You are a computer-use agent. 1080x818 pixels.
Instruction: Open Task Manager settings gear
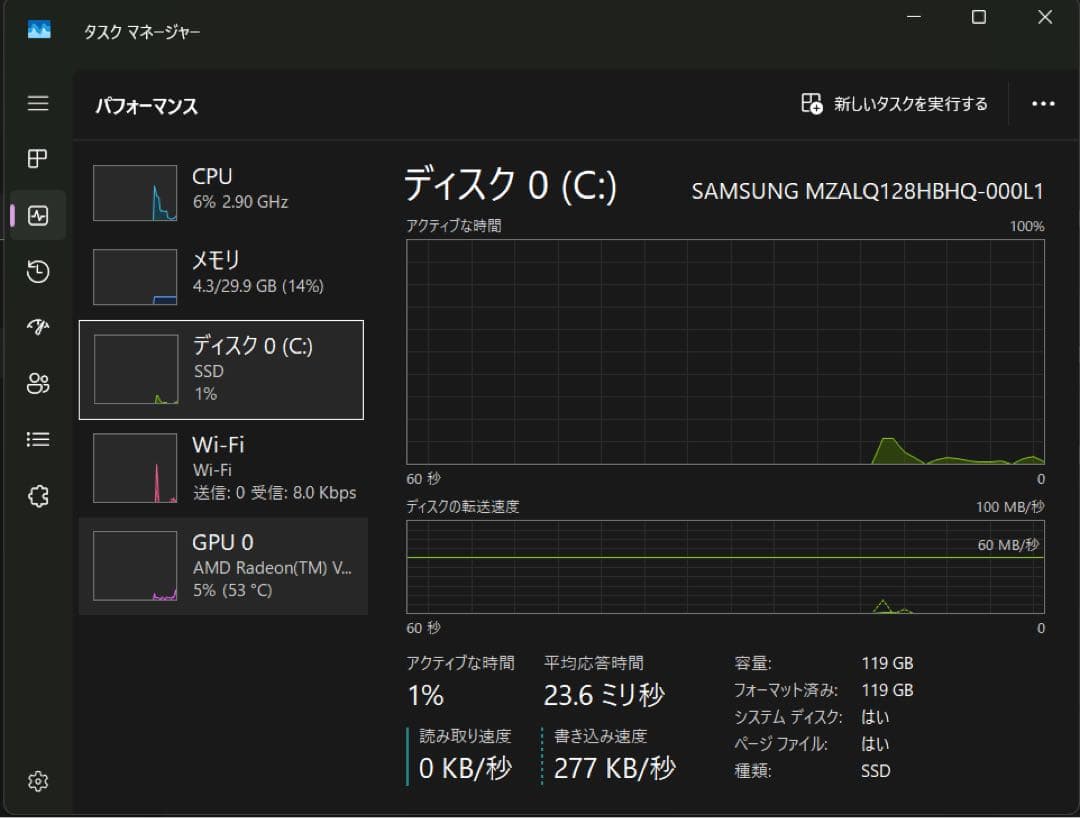[37, 781]
